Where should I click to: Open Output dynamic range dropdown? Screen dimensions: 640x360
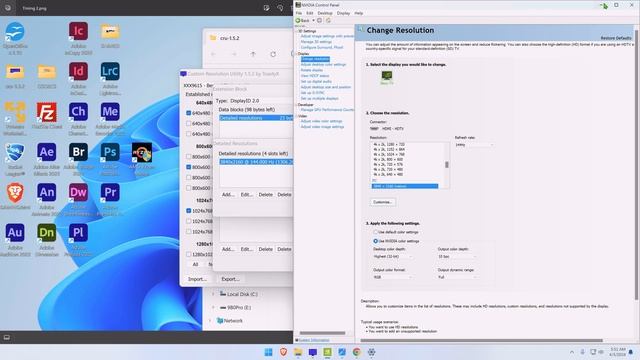coord(457,277)
